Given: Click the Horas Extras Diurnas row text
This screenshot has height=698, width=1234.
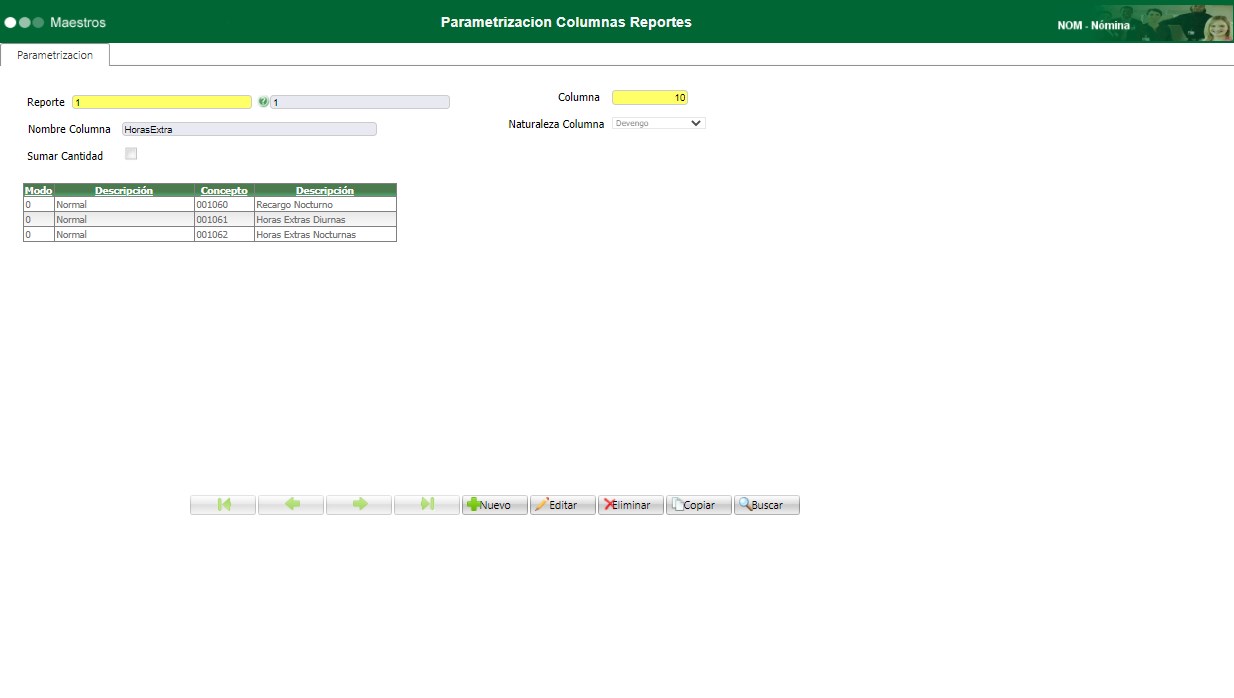Looking at the screenshot, I should point(301,219).
